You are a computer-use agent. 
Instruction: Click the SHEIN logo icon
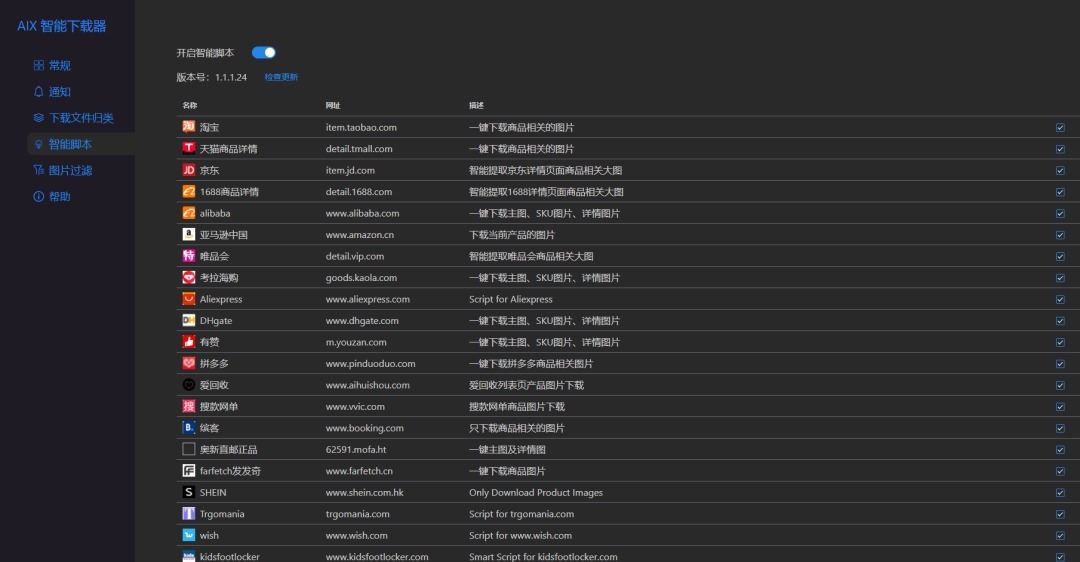pyautogui.click(x=188, y=492)
